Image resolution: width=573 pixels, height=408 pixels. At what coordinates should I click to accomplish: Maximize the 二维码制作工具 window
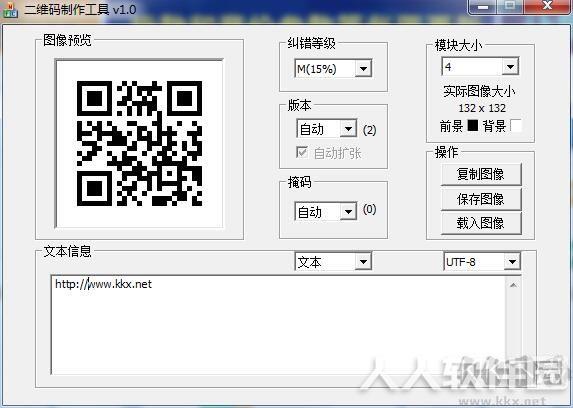[510, 6]
